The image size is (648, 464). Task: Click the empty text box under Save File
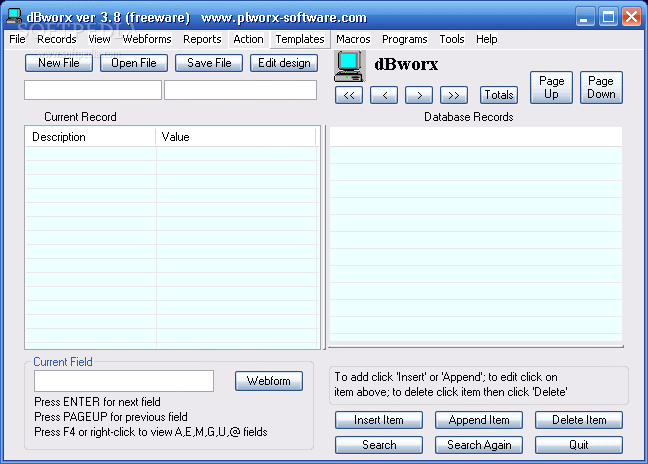pos(241,90)
